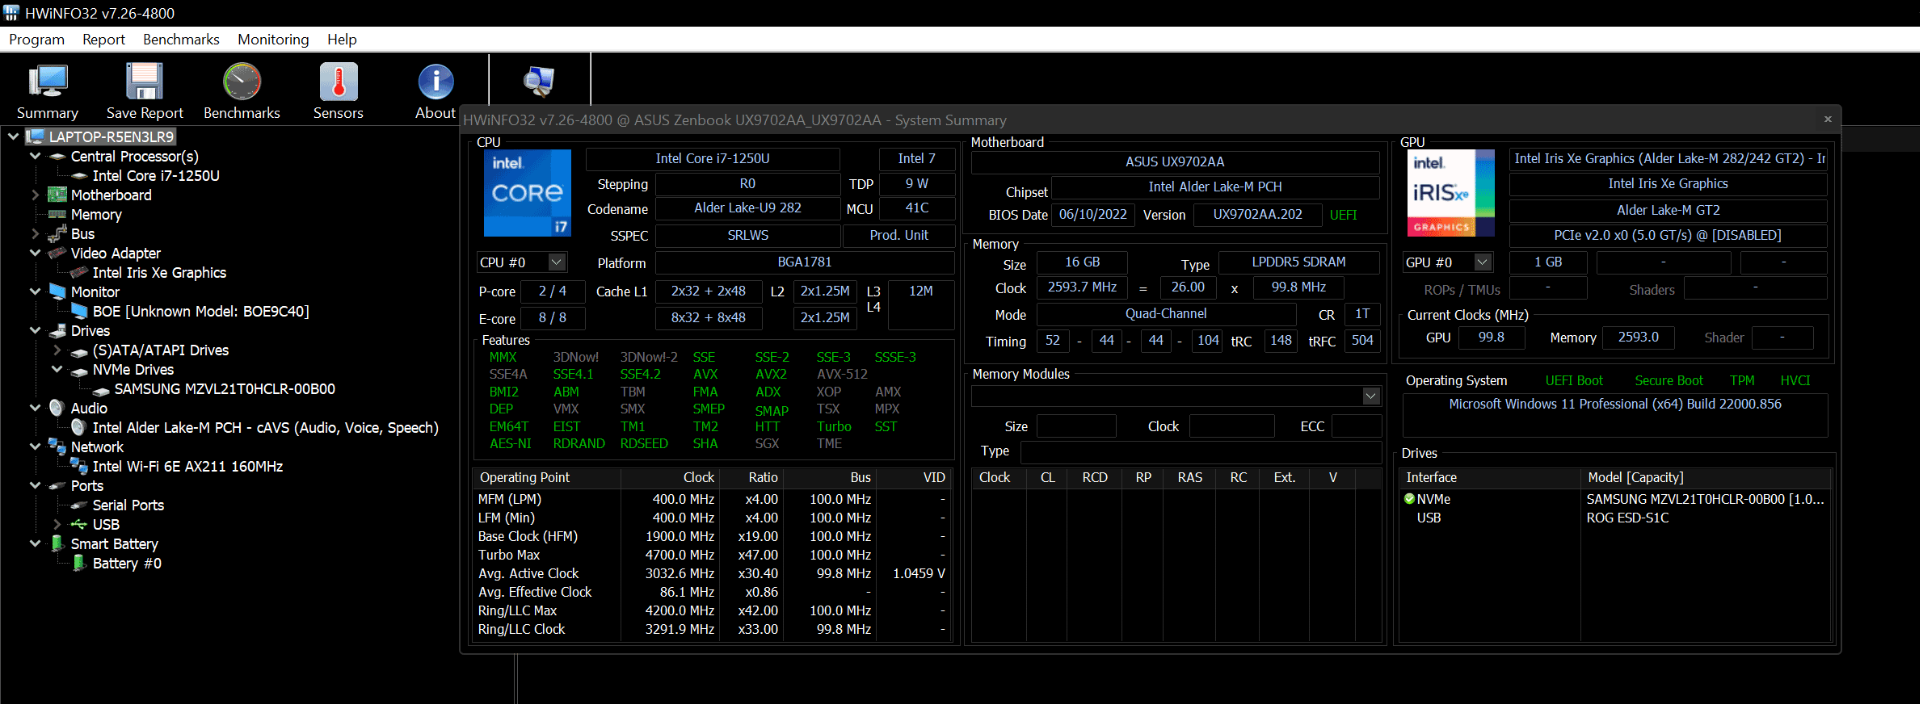Click the Model [Capacity] column header
This screenshot has width=1920, height=704.
tap(1706, 477)
